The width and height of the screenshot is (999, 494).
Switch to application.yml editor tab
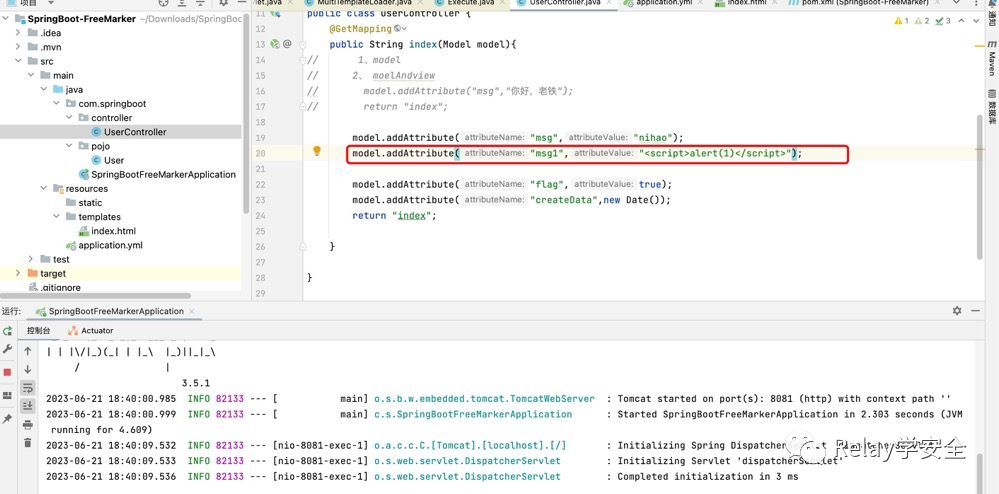tap(659, 3)
